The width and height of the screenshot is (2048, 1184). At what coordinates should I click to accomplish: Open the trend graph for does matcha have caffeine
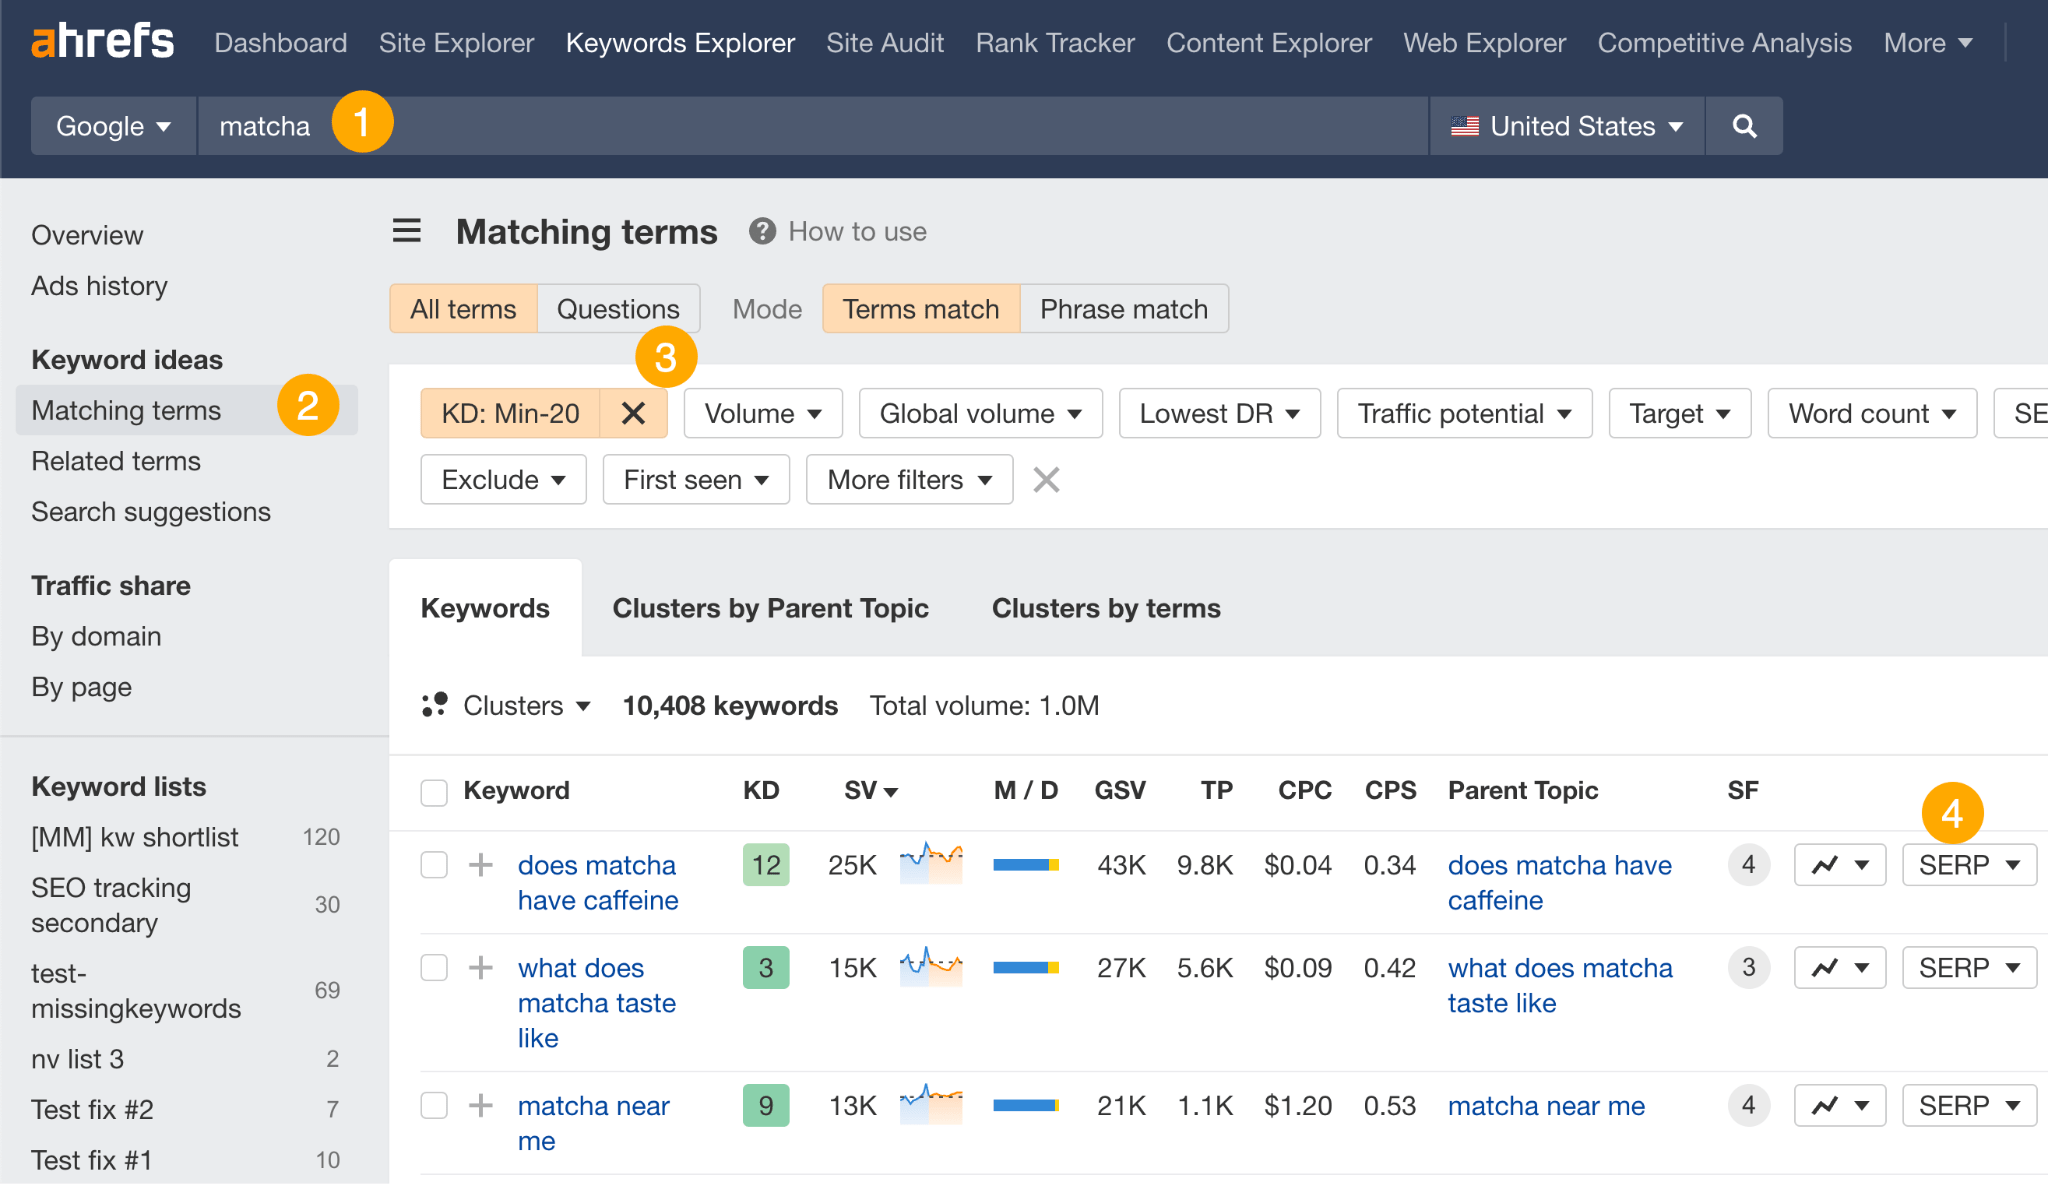pyautogui.click(x=1838, y=864)
